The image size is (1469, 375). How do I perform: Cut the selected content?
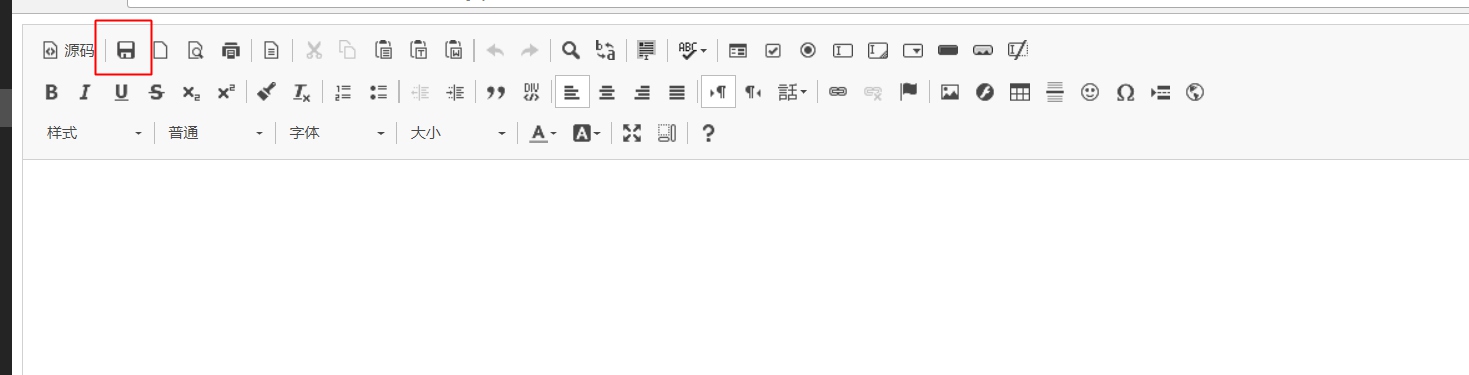tap(313, 50)
